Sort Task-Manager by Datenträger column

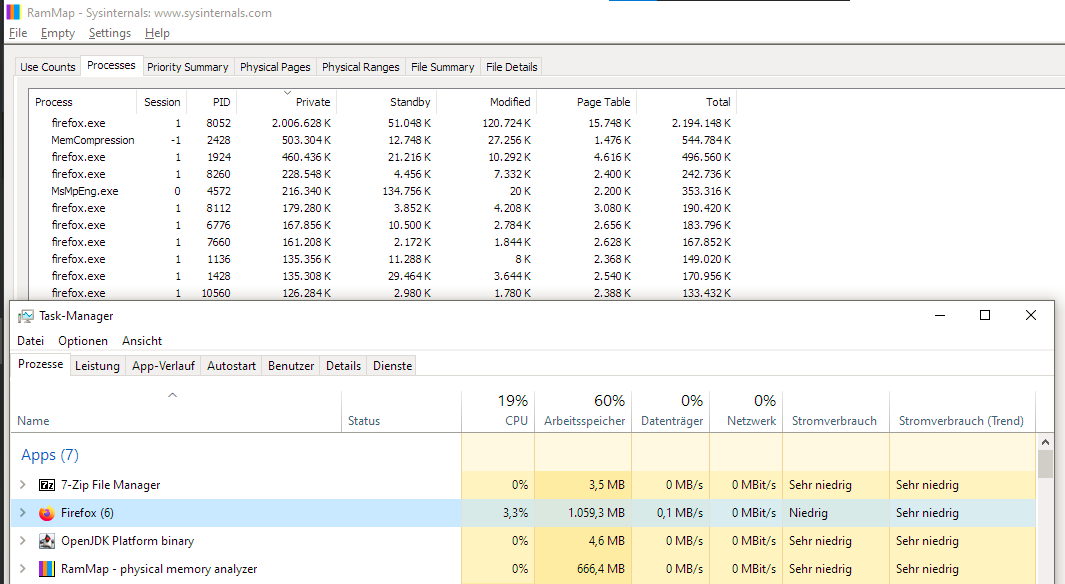[x=671, y=412]
